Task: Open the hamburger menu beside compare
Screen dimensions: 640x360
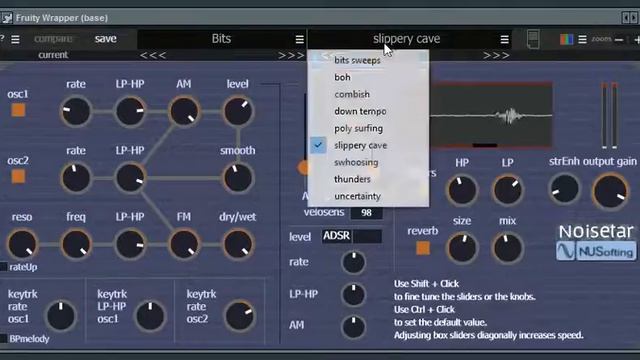Action: click(x=15, y=39)
